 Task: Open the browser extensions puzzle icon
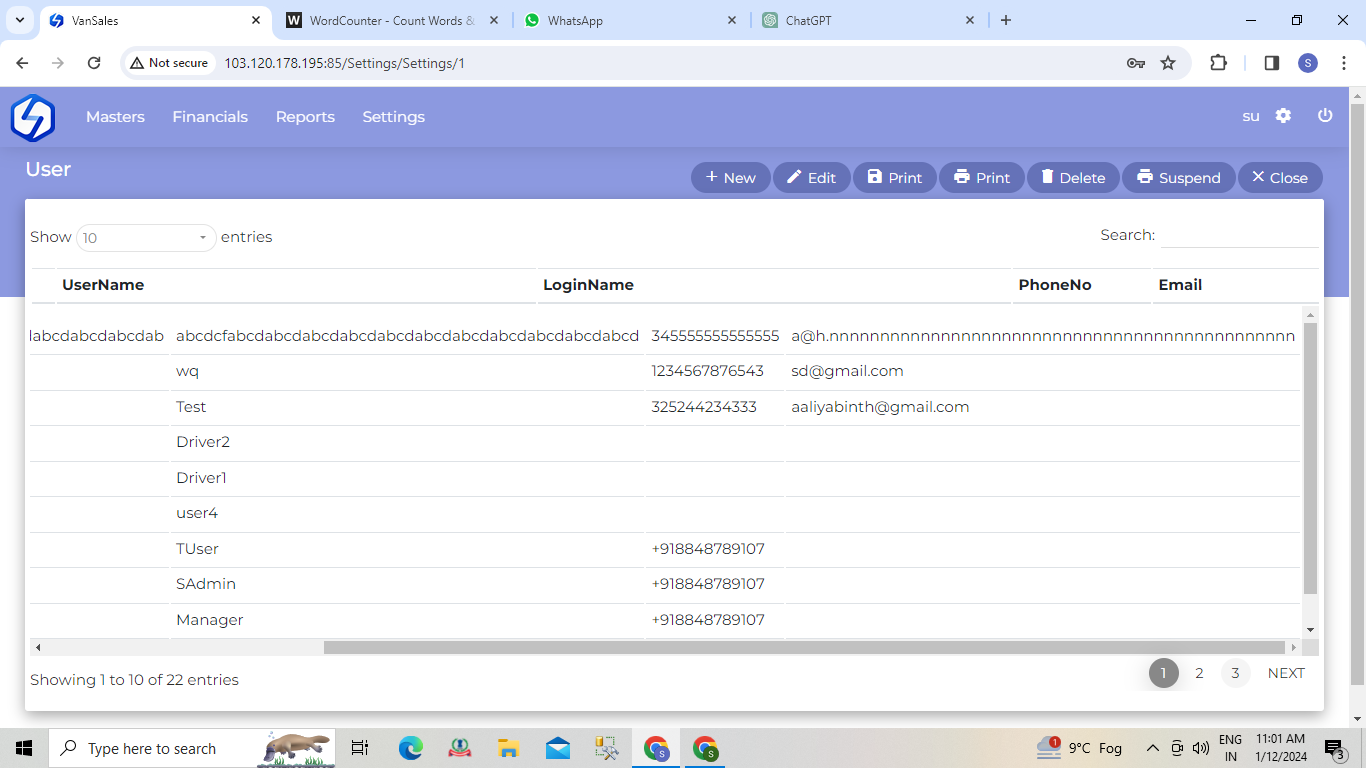point(1218,63)
